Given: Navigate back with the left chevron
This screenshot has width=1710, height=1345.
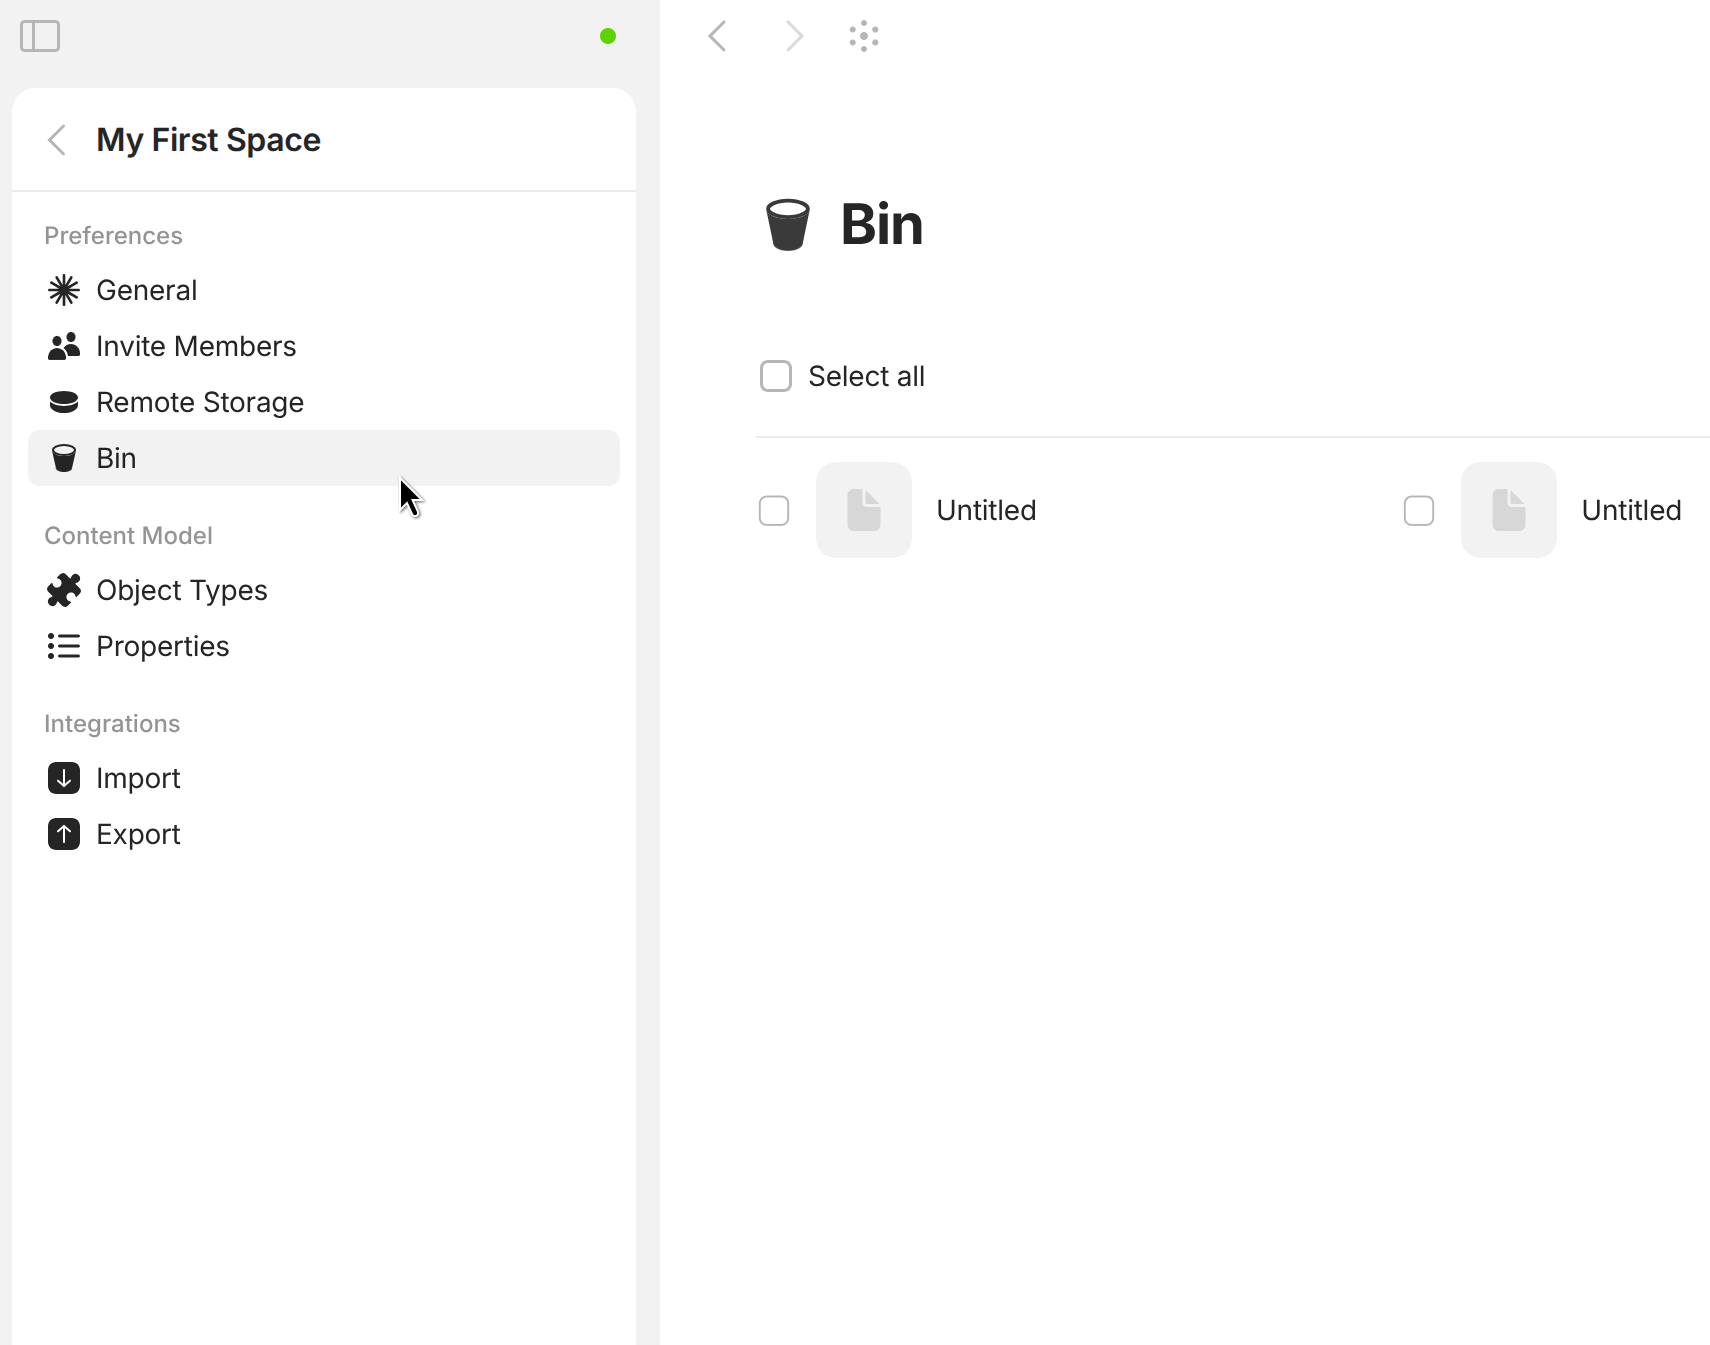Looking at the screenshot, I should [x=717, y=36].
